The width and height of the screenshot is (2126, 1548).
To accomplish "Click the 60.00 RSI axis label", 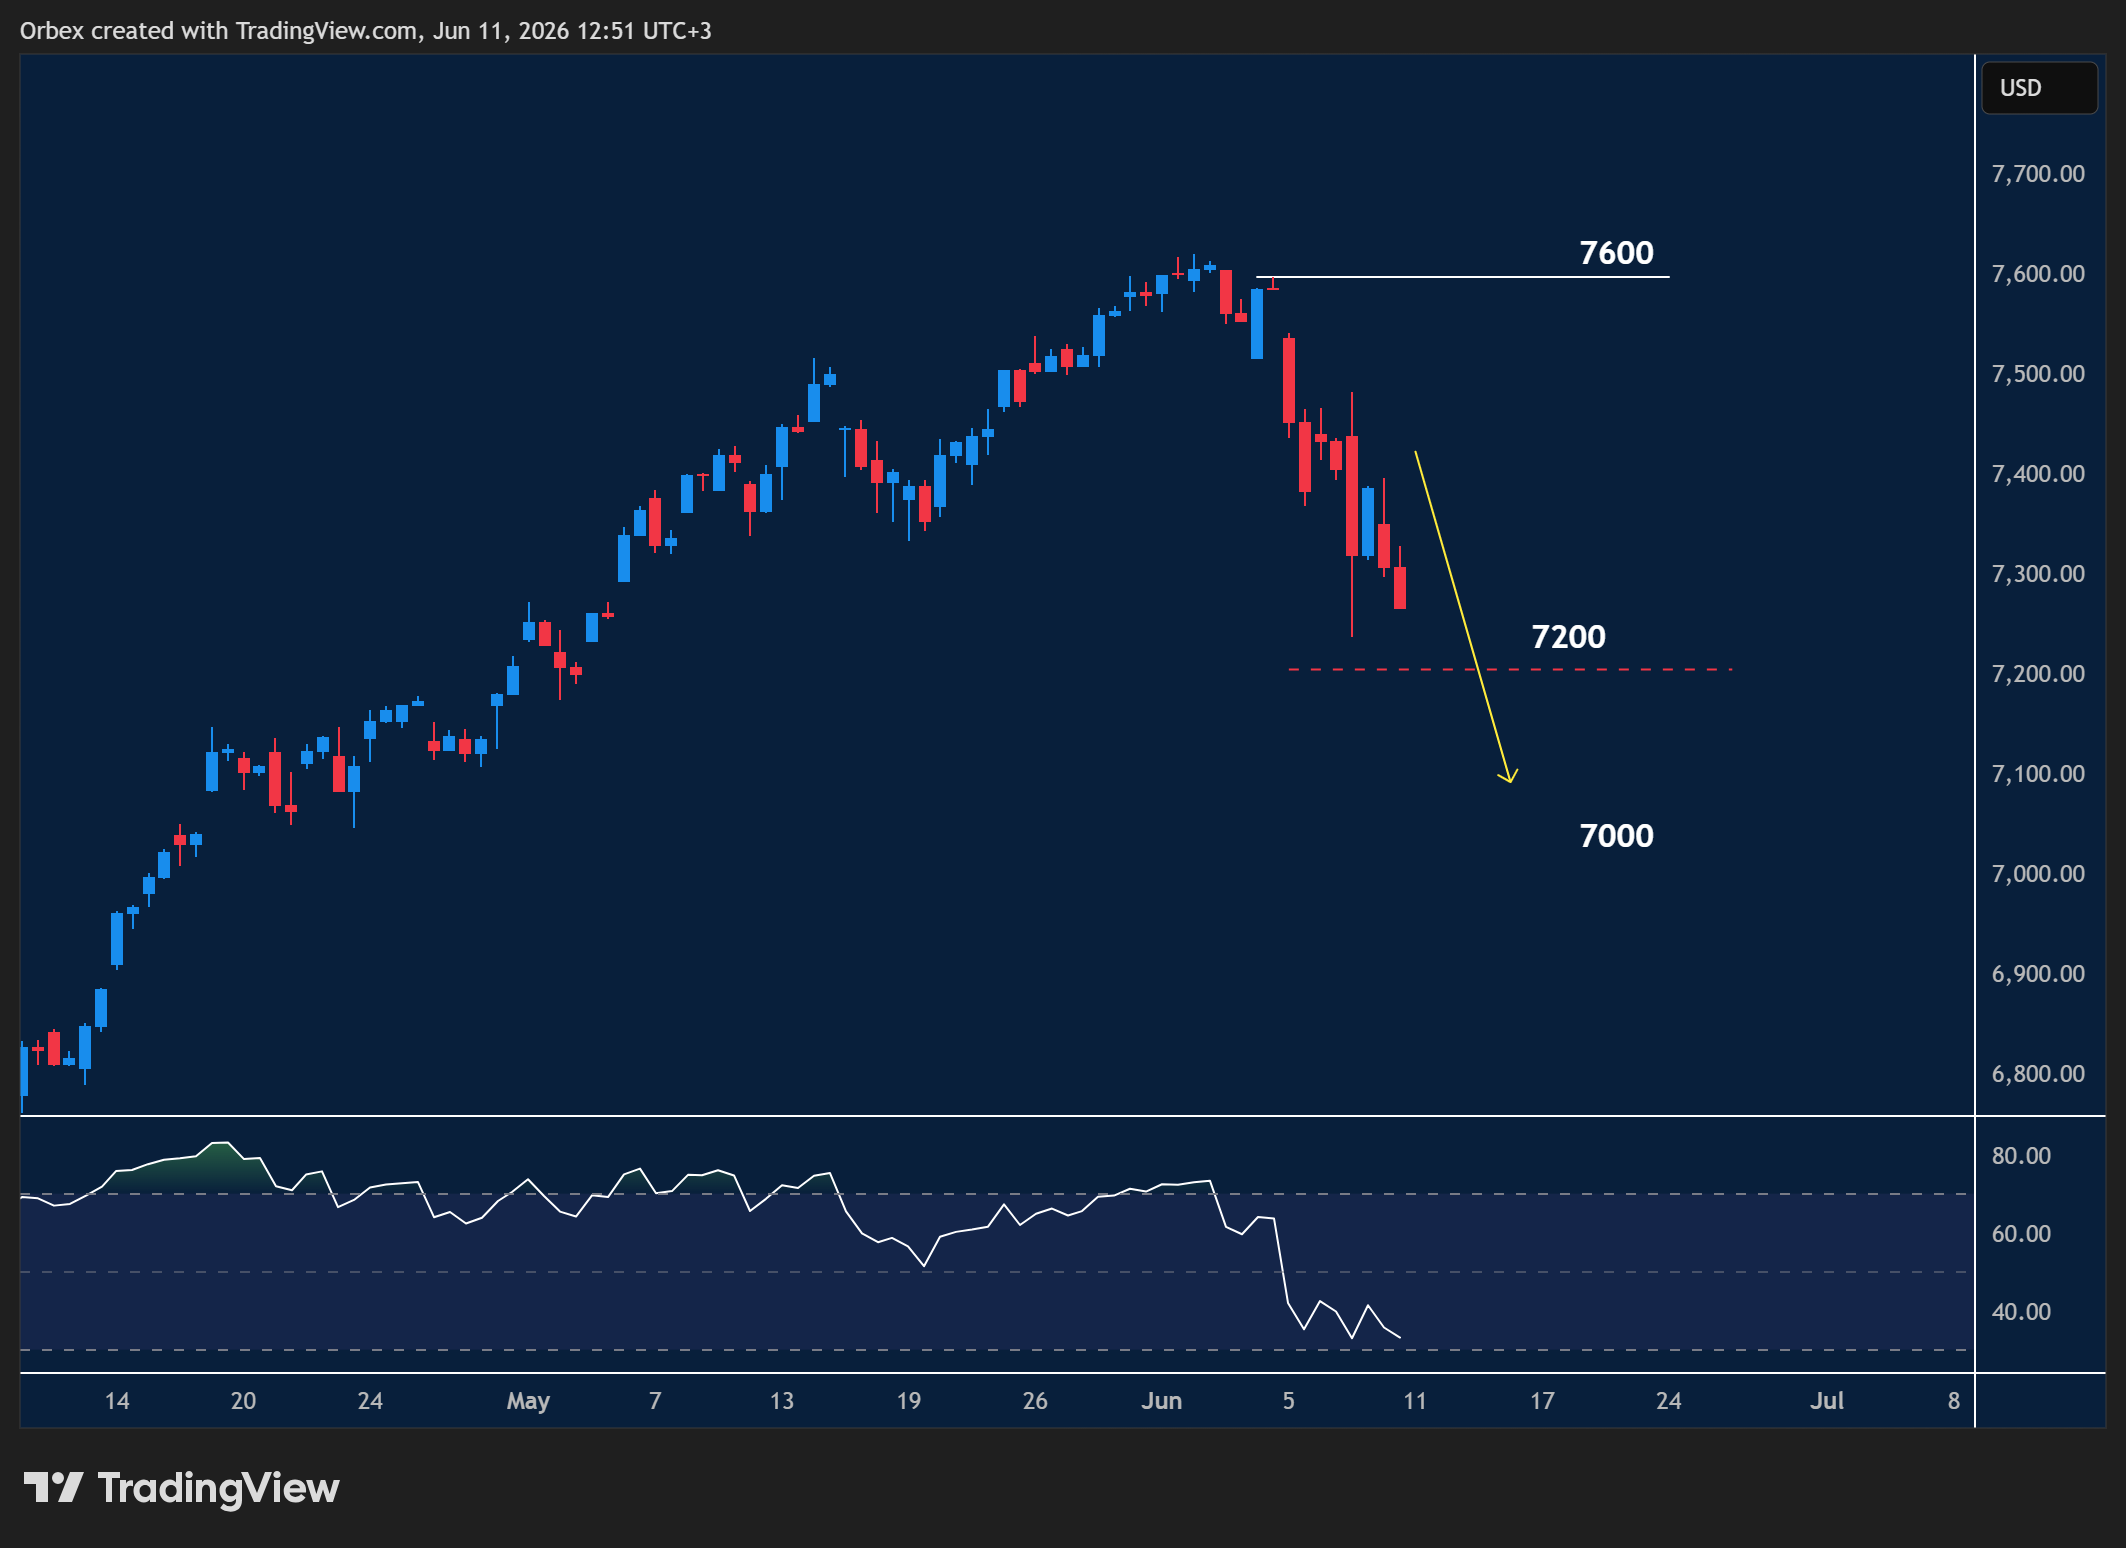I will 2021,1234.
